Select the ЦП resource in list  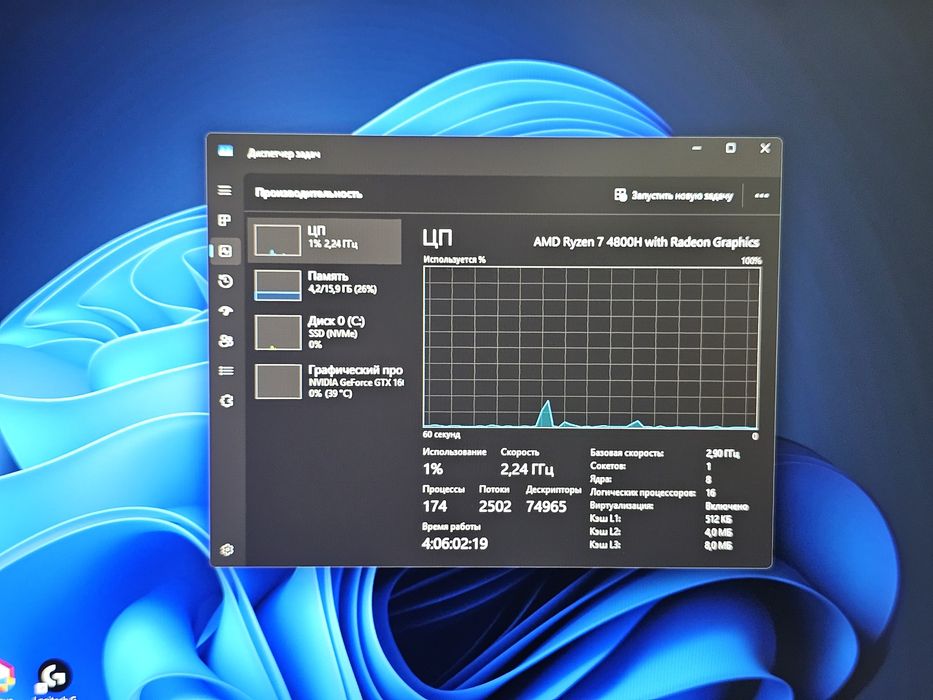click(324, 240)
